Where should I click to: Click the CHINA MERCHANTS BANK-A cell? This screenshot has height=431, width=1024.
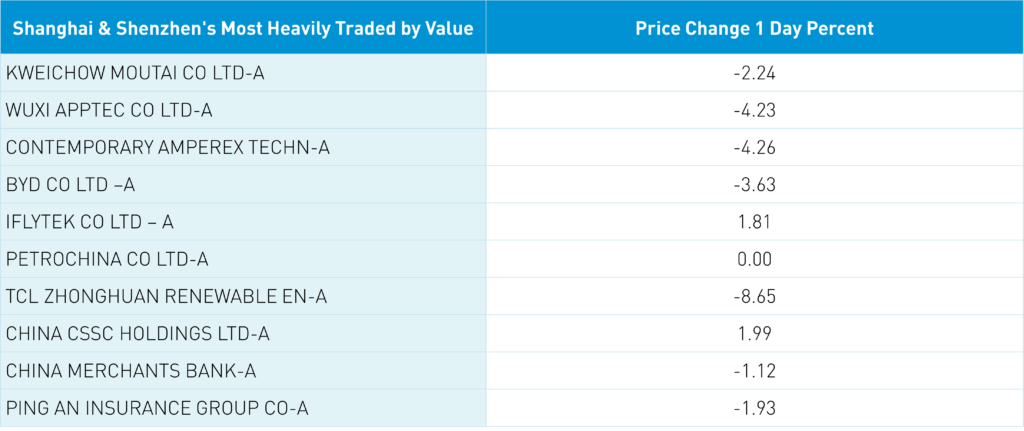pos(131,371)
